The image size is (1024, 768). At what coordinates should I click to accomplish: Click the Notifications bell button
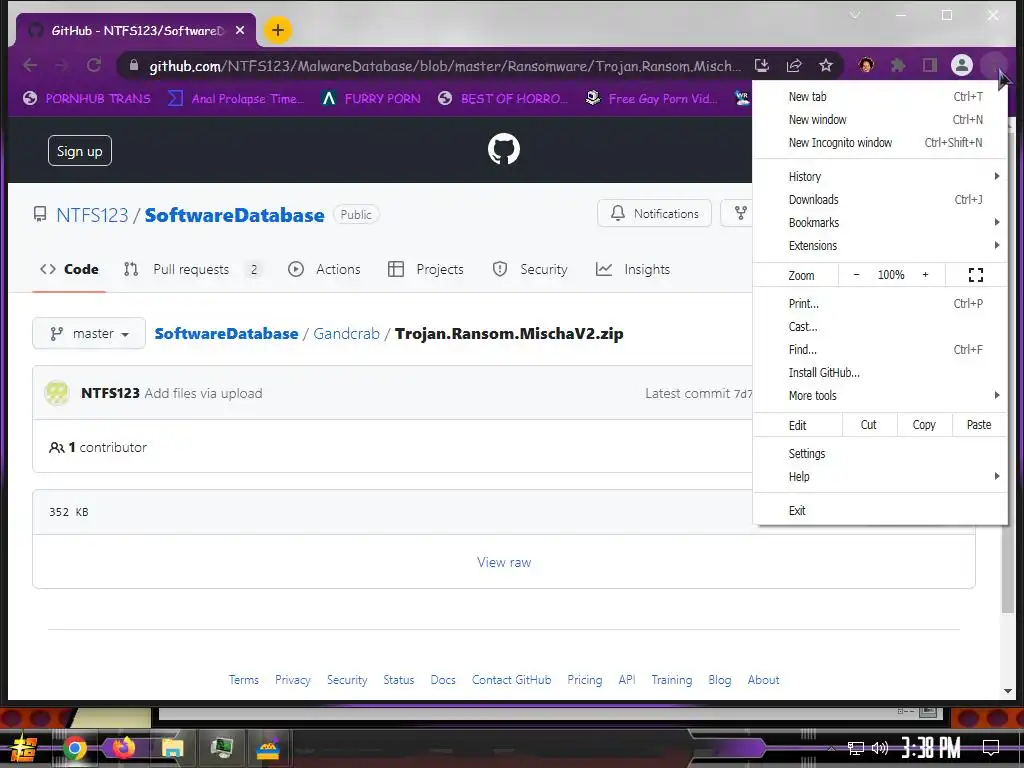point(654,214)
